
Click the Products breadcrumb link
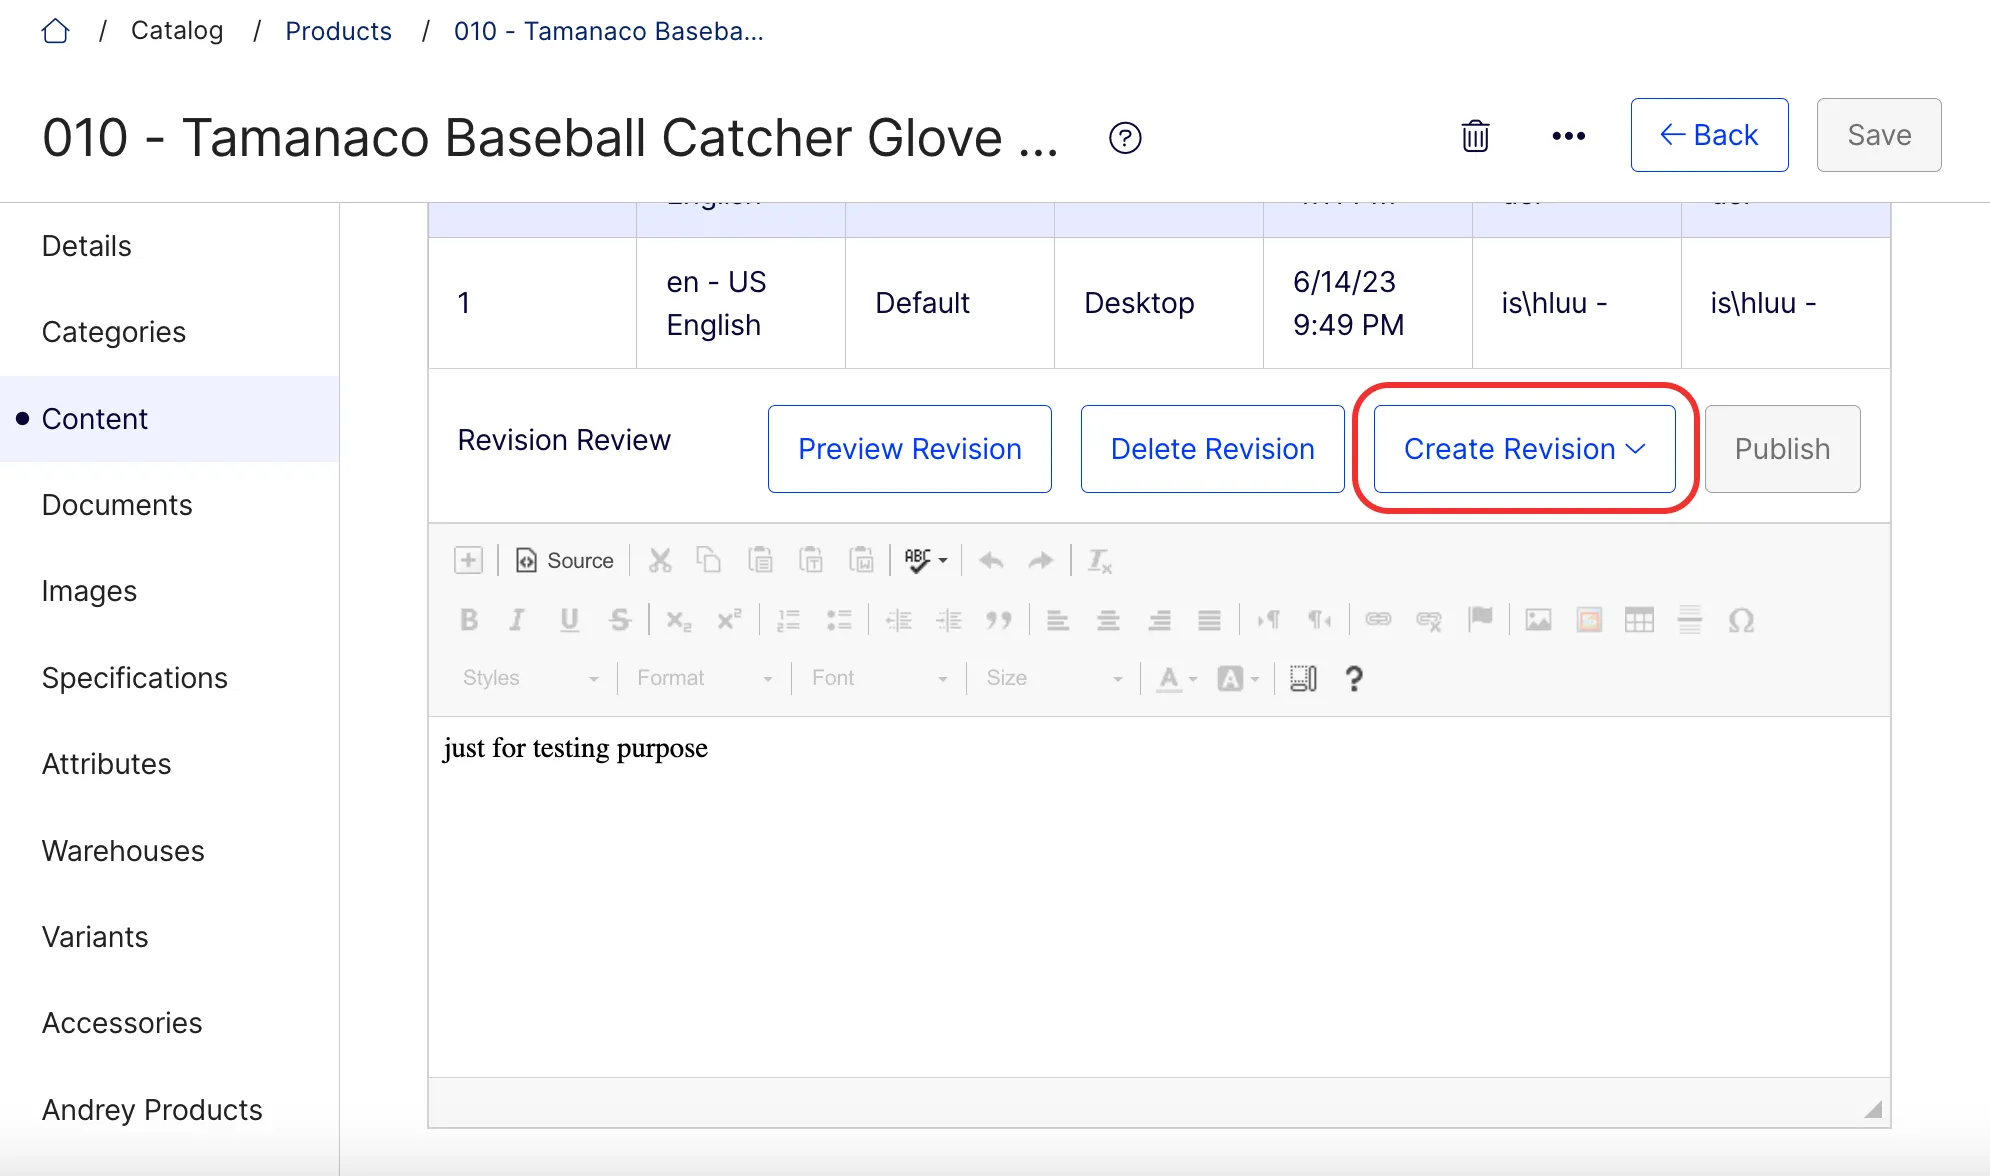coord(338,31)
